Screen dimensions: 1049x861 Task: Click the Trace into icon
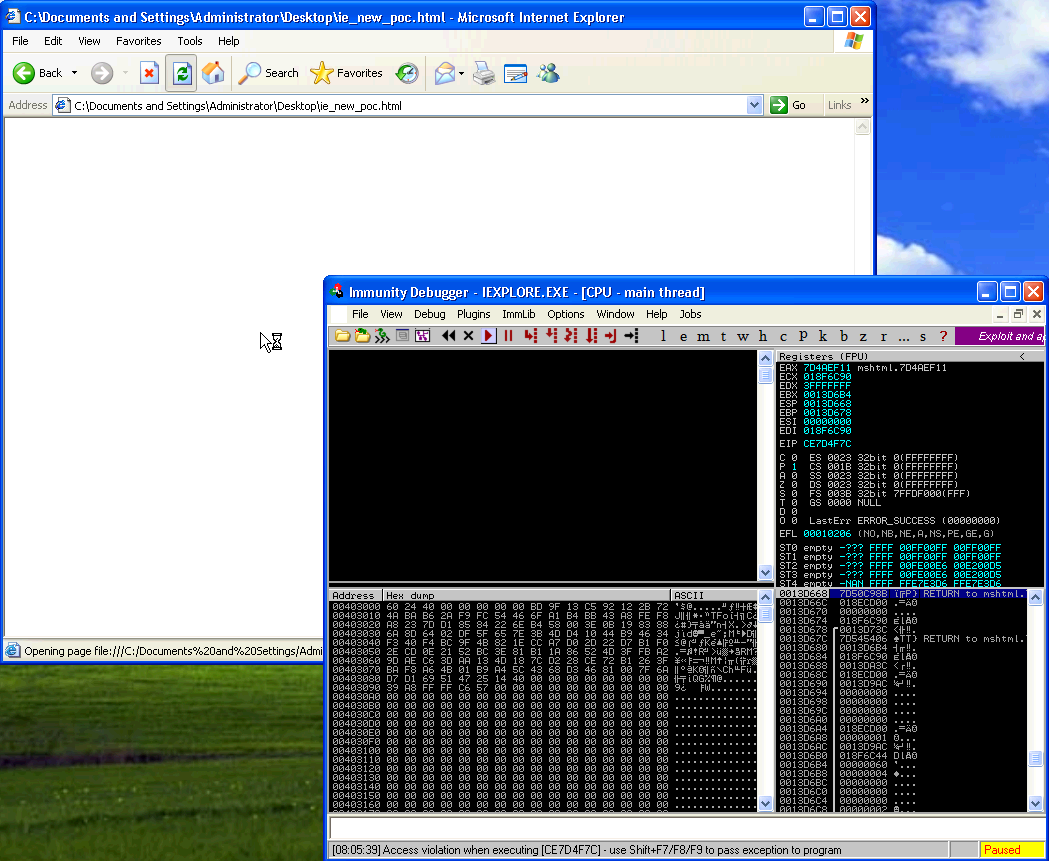click(x=571, y=336)
